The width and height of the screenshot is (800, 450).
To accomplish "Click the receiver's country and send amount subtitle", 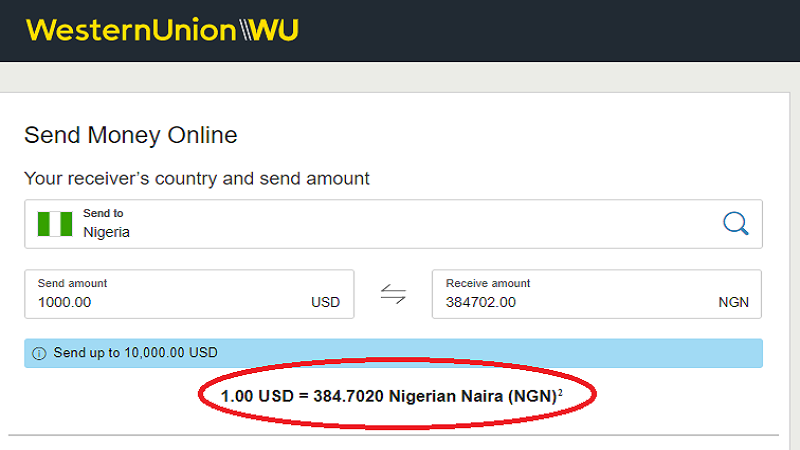I will [197, 179].
